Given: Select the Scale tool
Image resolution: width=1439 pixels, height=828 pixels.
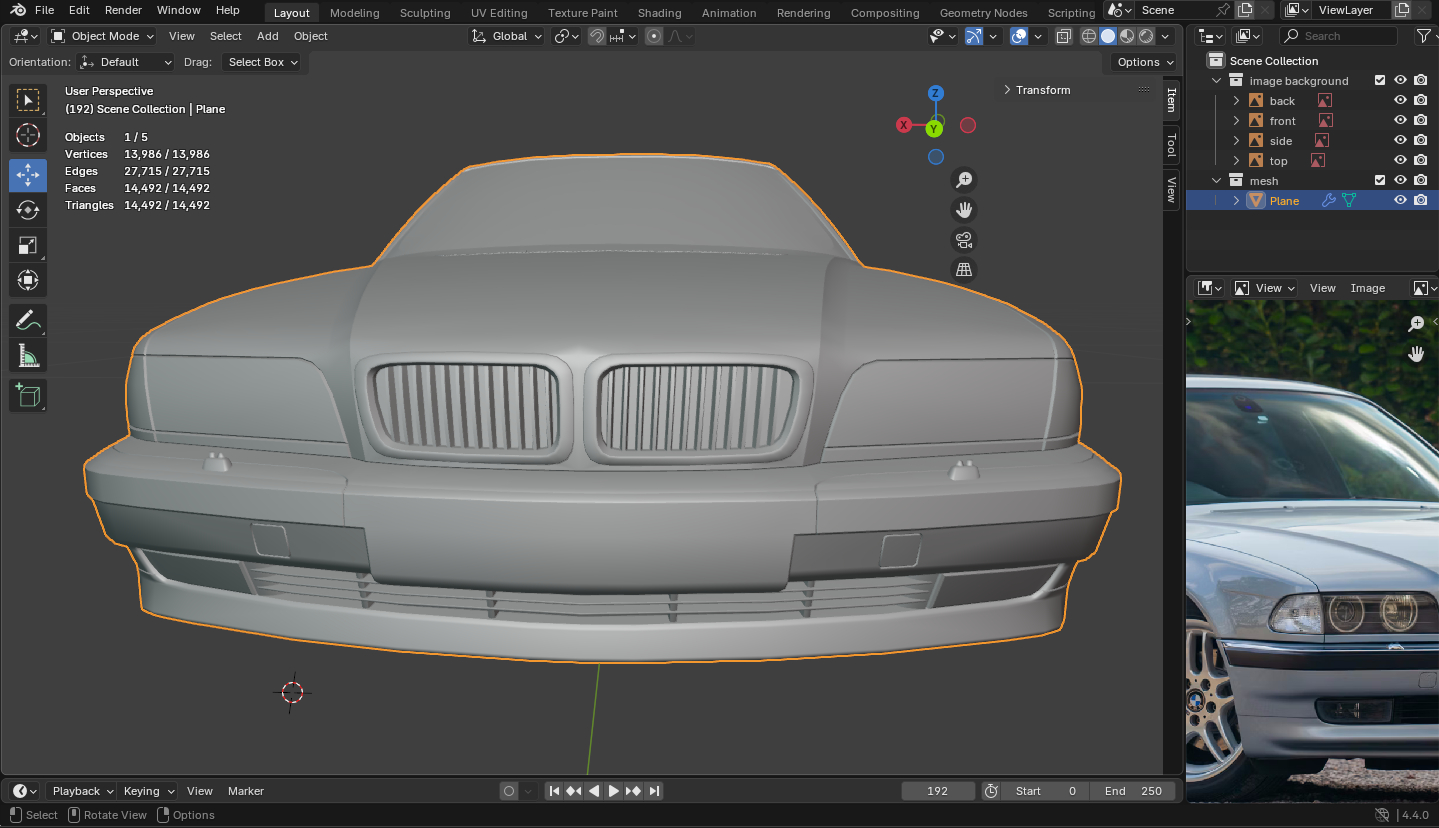Looking at the screenshot, I should click(x=28, y=245).
